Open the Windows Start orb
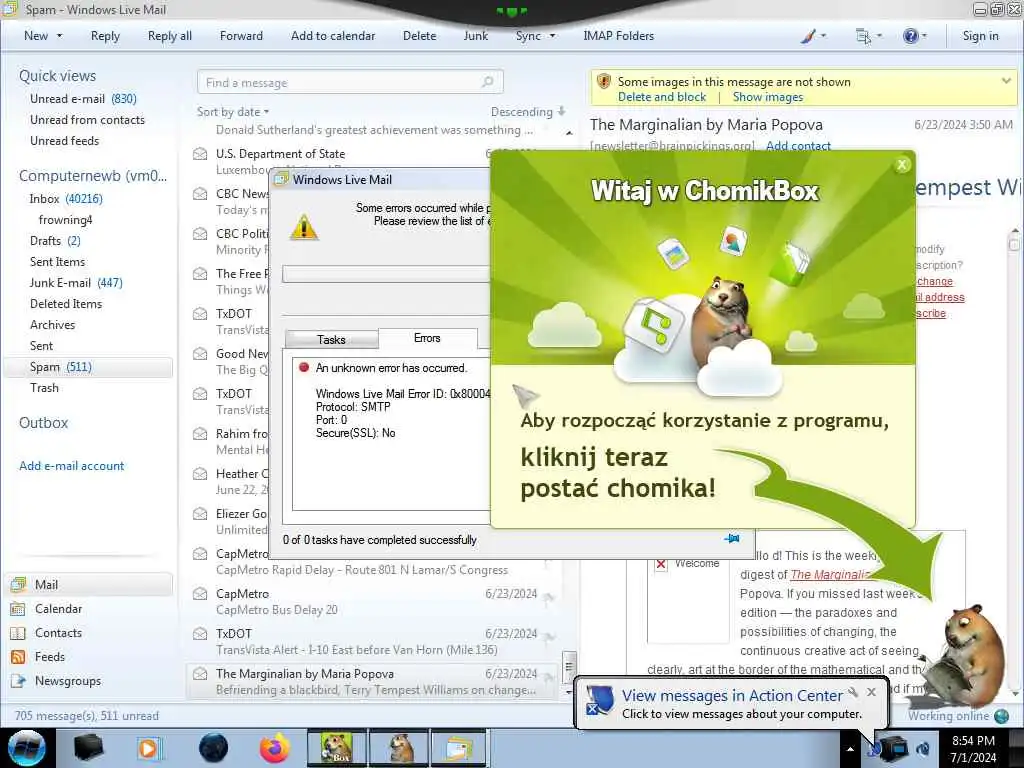1024x768 pixels. 27,748
